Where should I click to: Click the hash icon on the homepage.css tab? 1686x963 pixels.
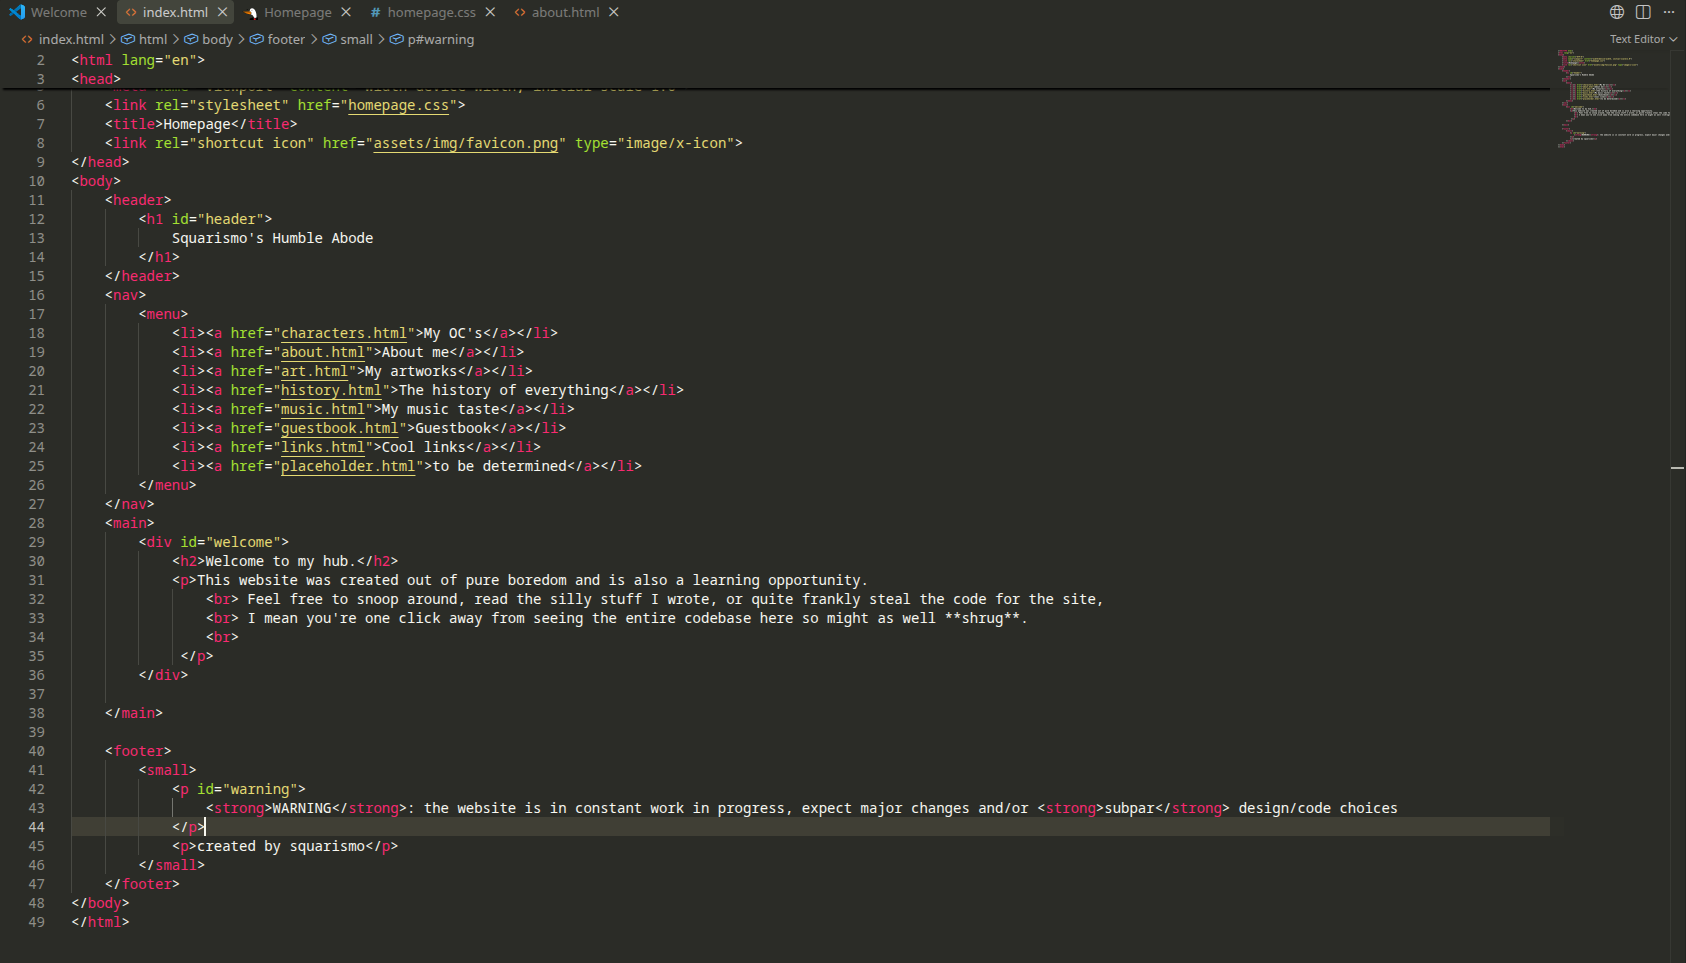[375, 12]
